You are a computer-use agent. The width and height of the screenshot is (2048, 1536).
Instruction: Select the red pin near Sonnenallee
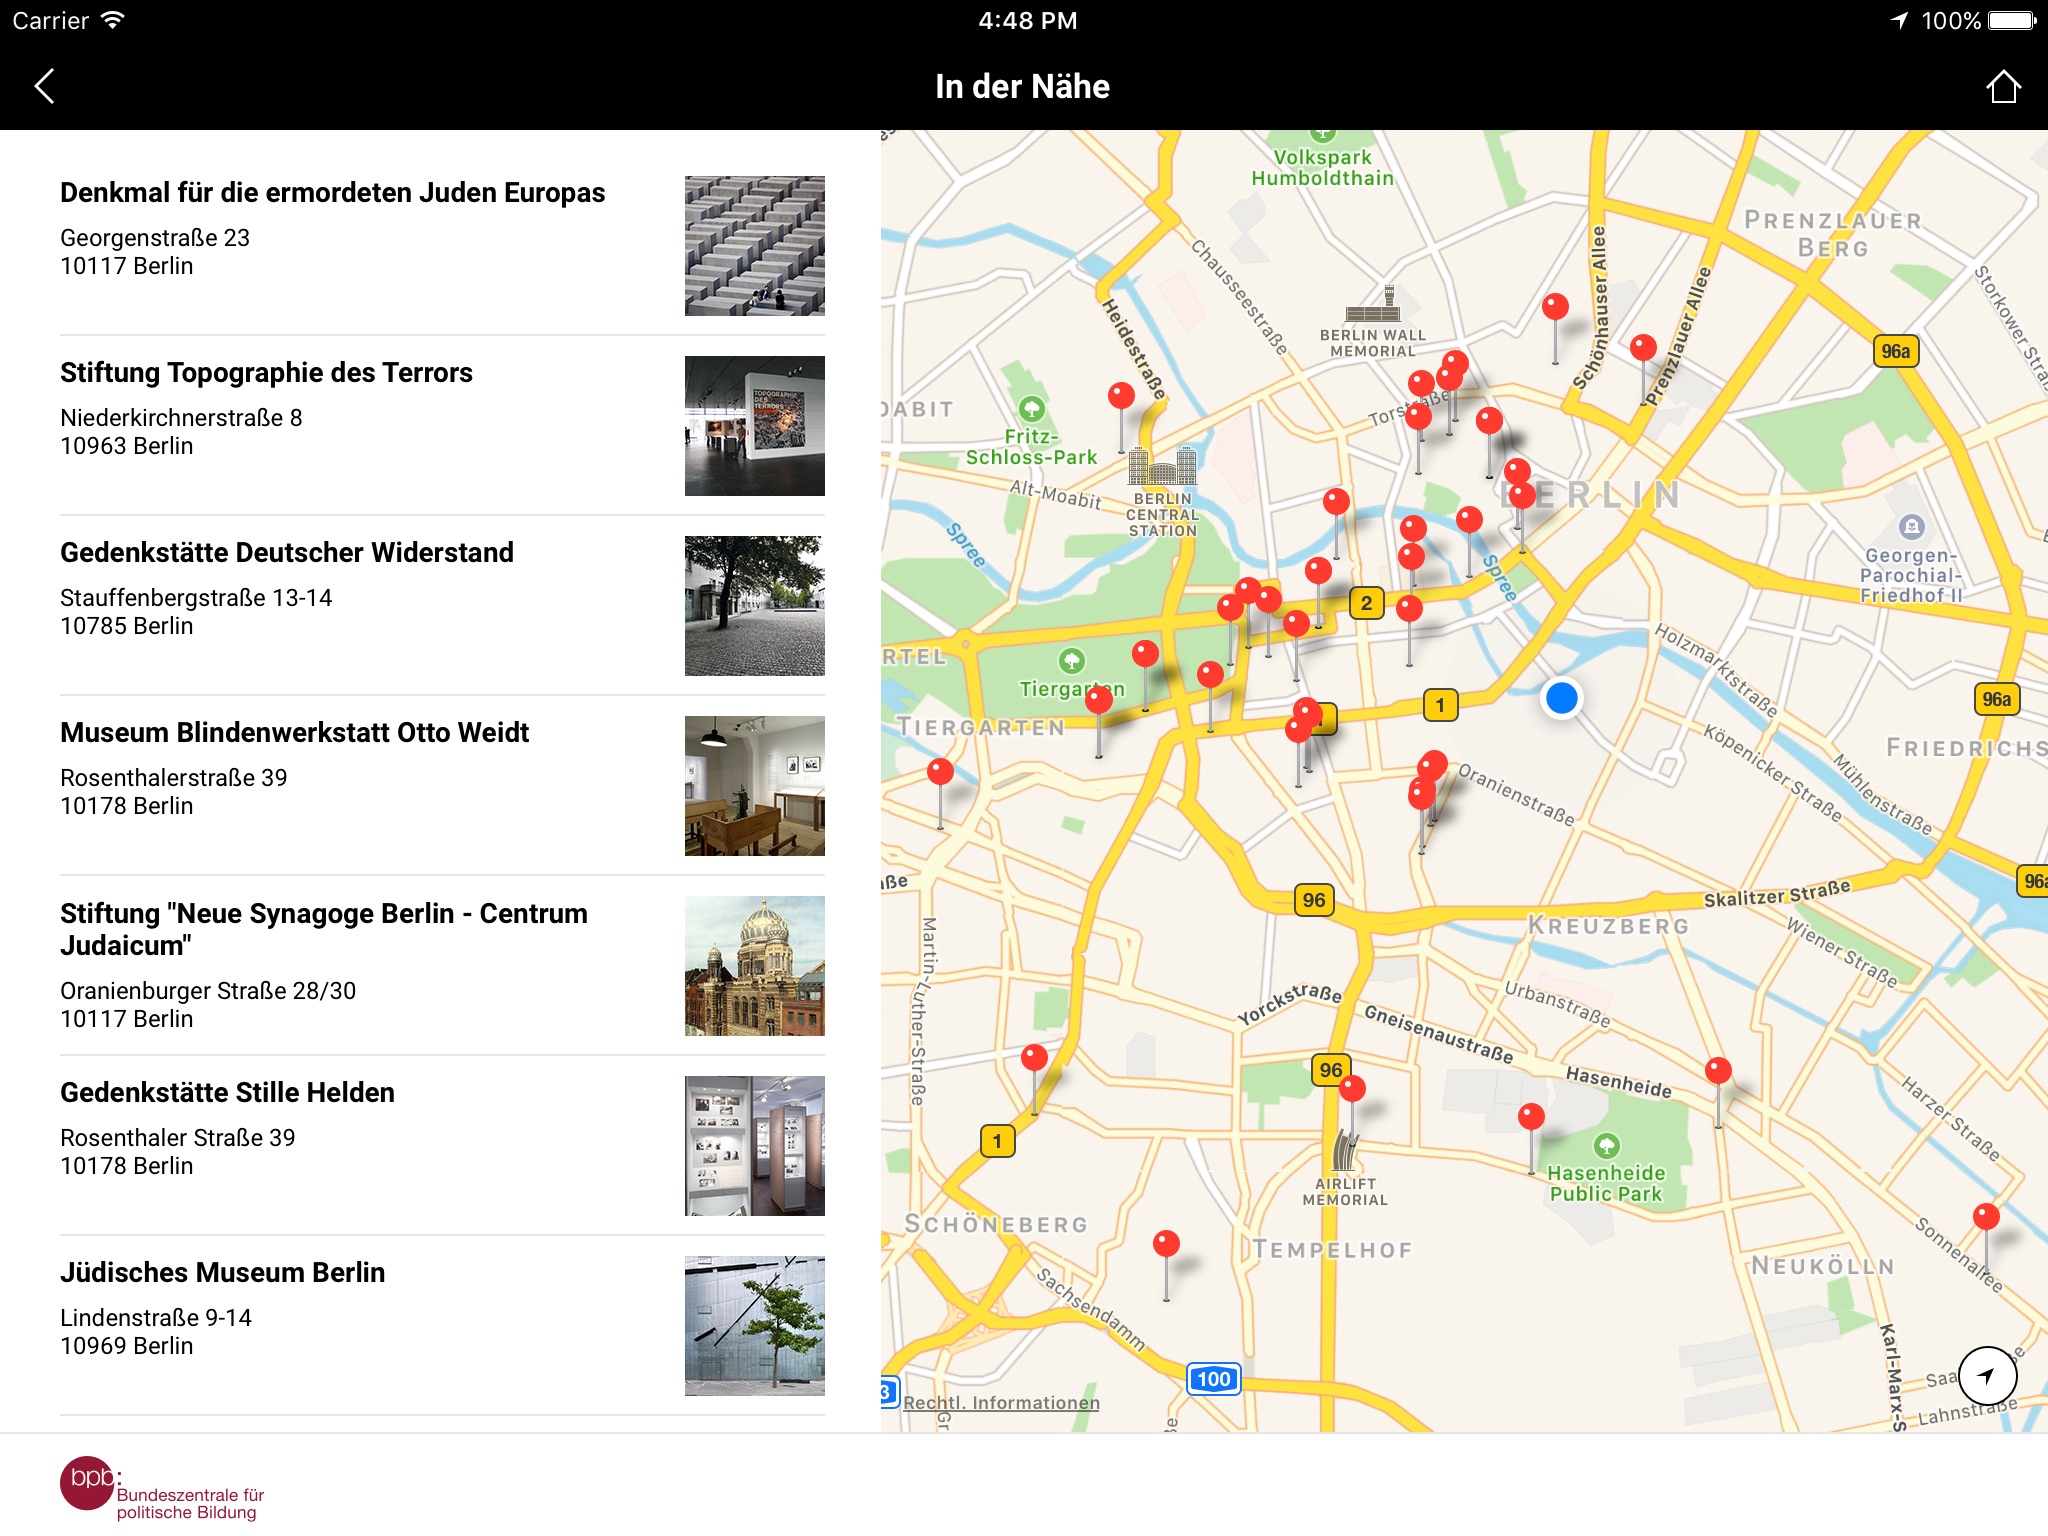1986,1216
